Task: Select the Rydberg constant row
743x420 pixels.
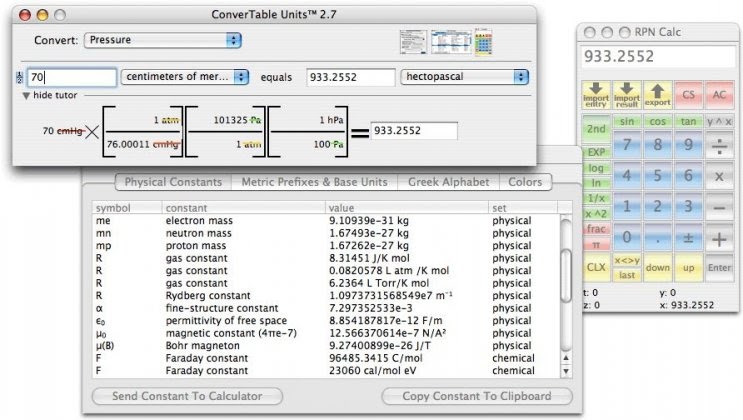Action: click(326, 296)
